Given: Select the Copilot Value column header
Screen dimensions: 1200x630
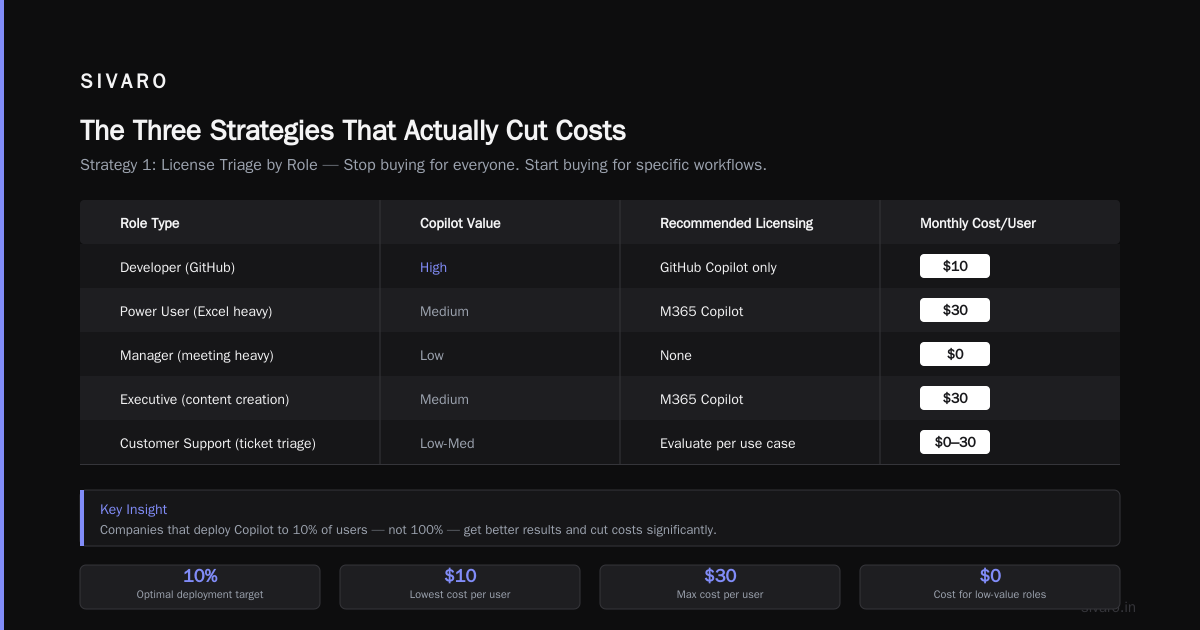Looking at the screenshot, I should point(460,223).
